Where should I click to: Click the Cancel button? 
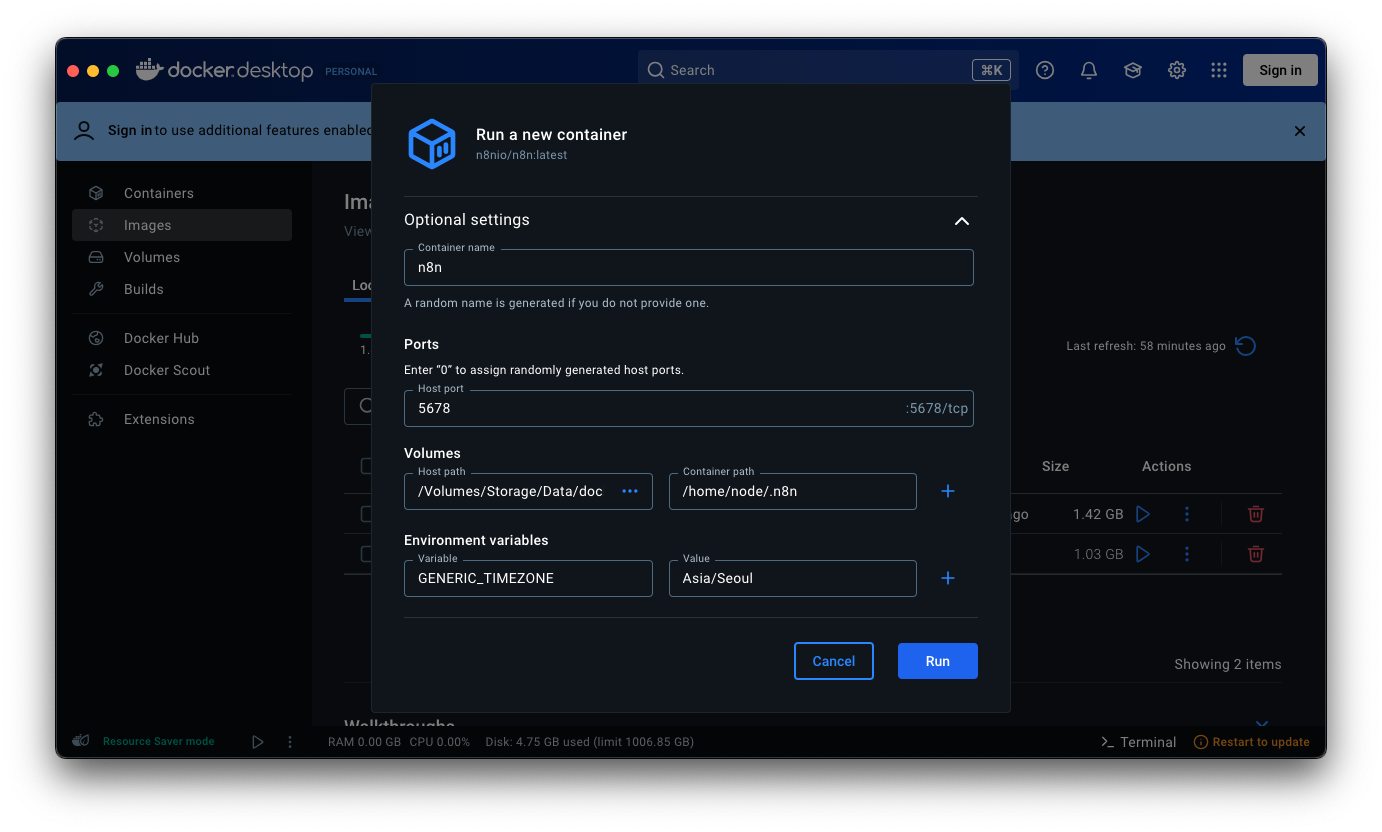tap(834, 661)
